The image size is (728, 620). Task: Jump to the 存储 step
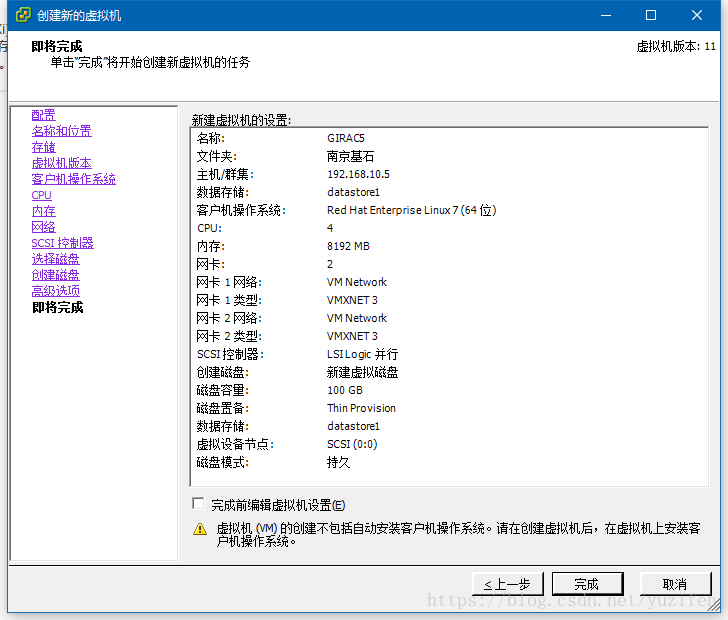(x=44, y=147)
